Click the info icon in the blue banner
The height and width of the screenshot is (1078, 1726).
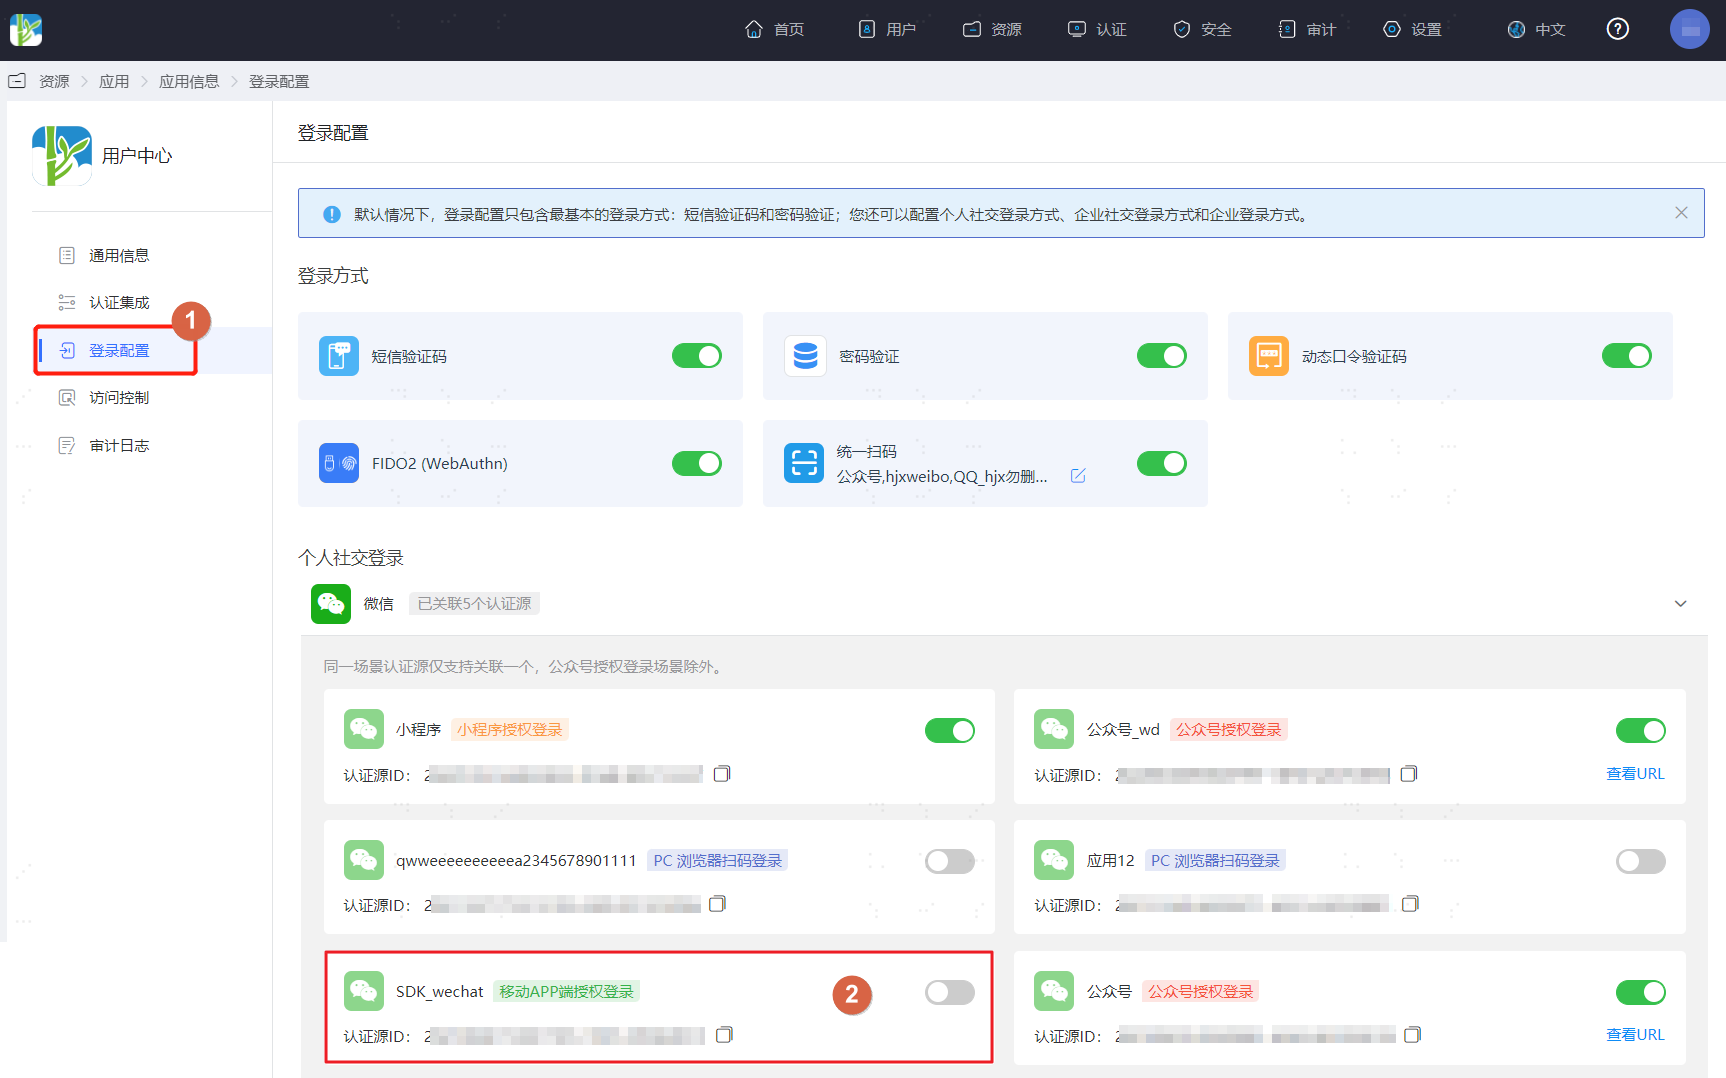pos(332,214)
